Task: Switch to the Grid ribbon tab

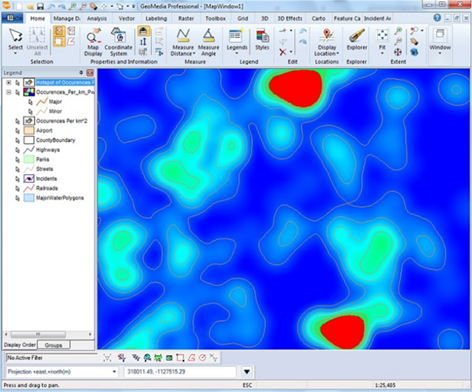Action: 243,18
